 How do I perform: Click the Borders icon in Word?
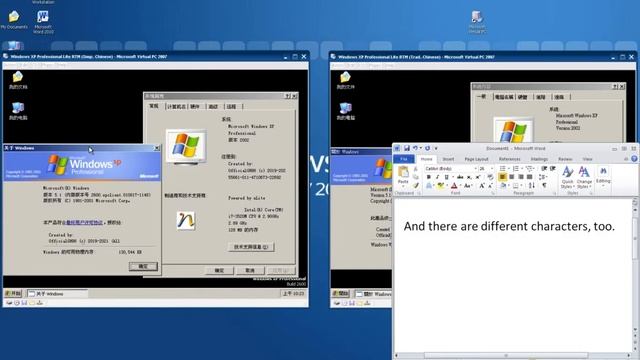pyautogui.click(x=516, y=186)
